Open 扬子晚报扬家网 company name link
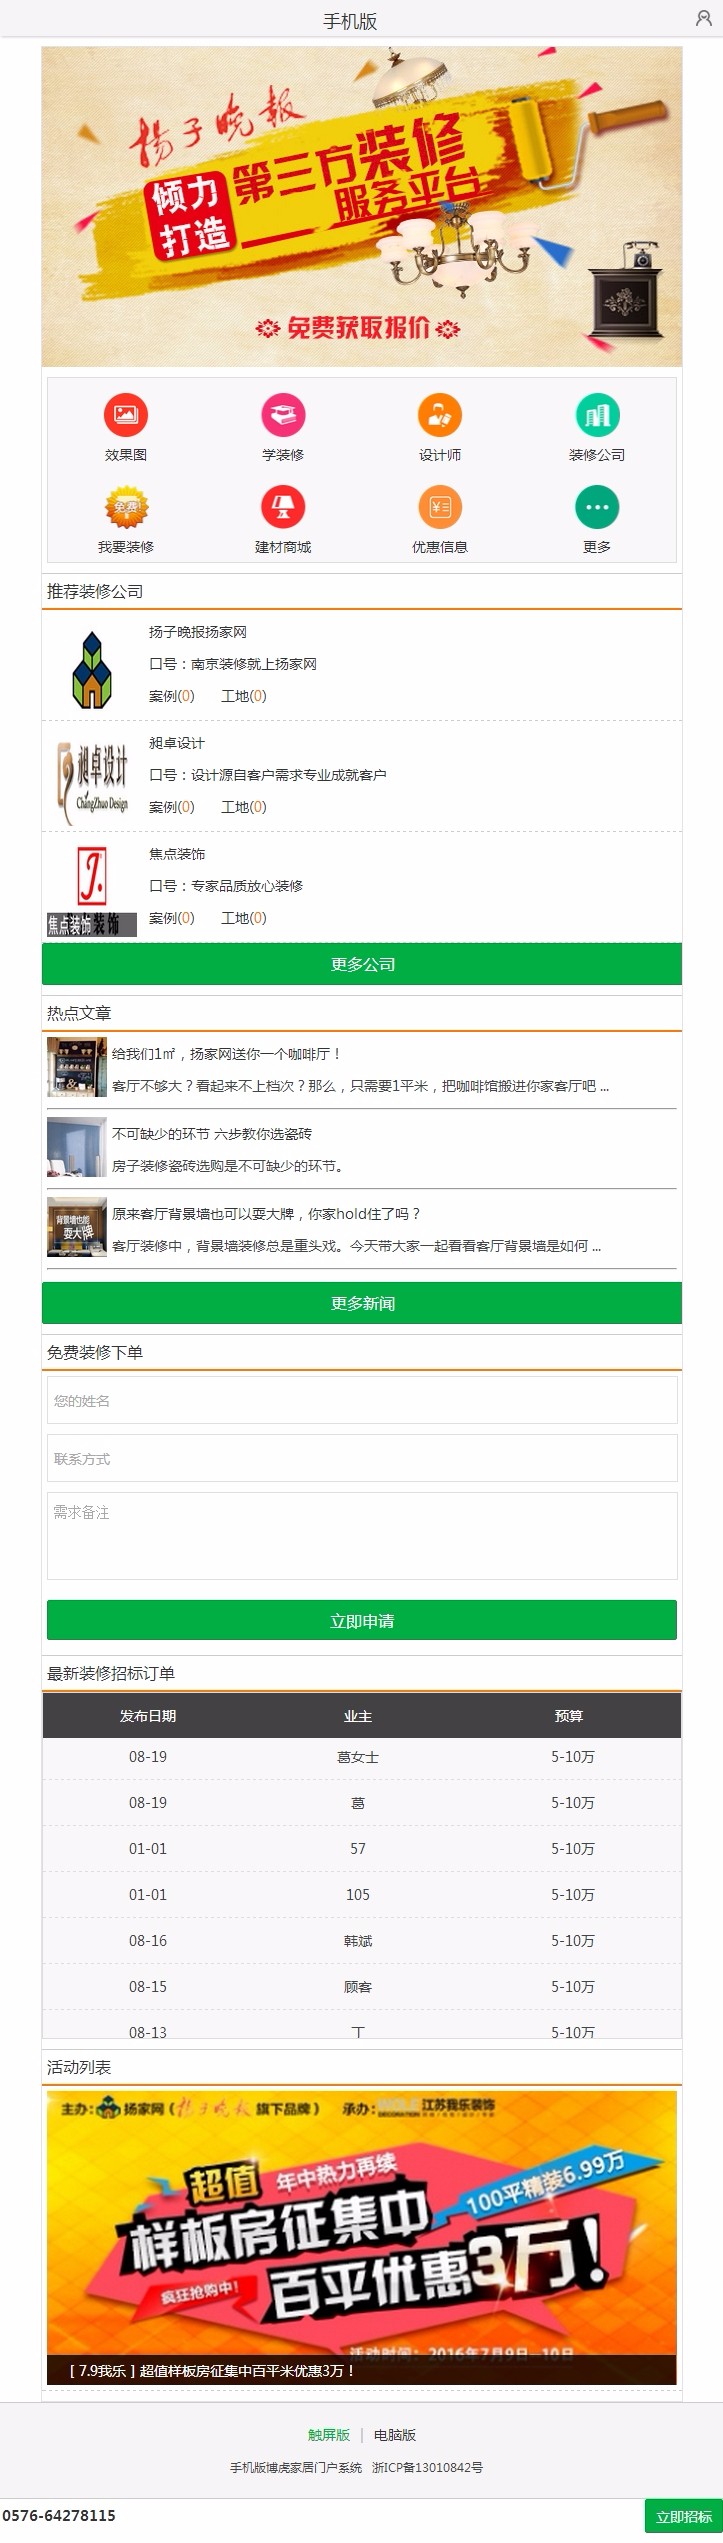Image resolution: width=723 pixels, height=2543 pixels. [198, 632]
